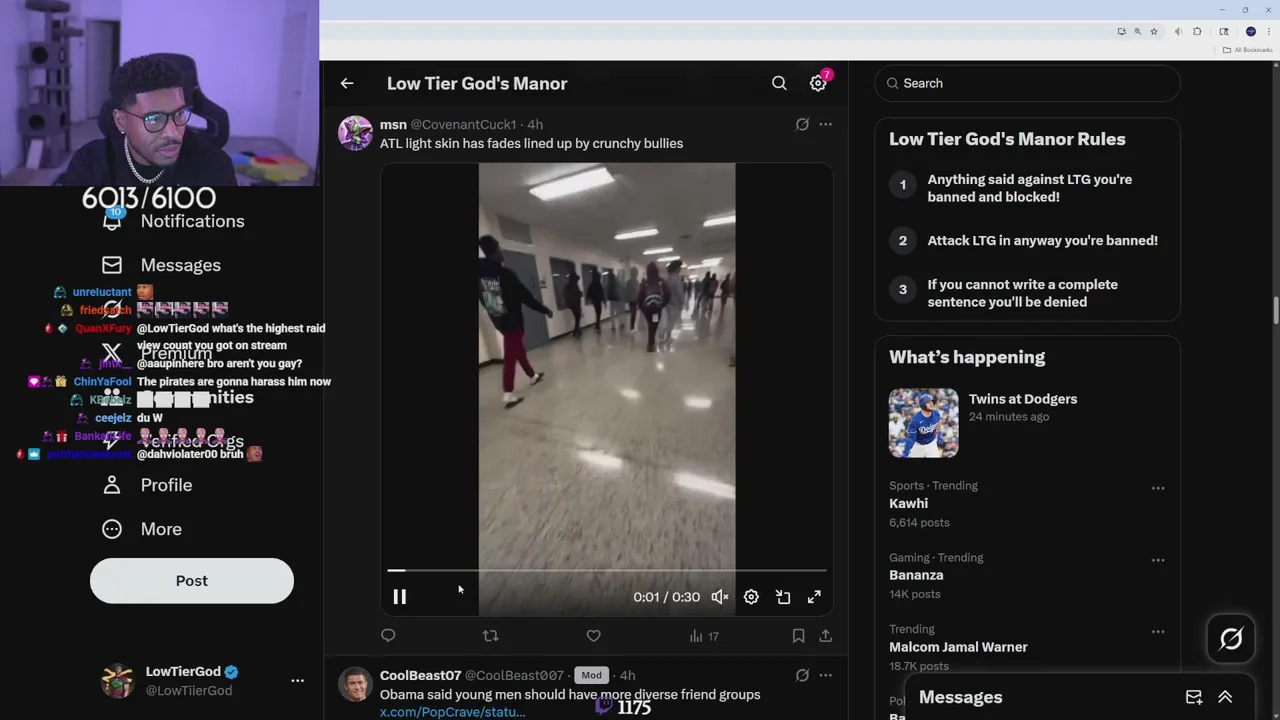
Task: Open the All Bookmarks folder
Action: (1248, 50)
